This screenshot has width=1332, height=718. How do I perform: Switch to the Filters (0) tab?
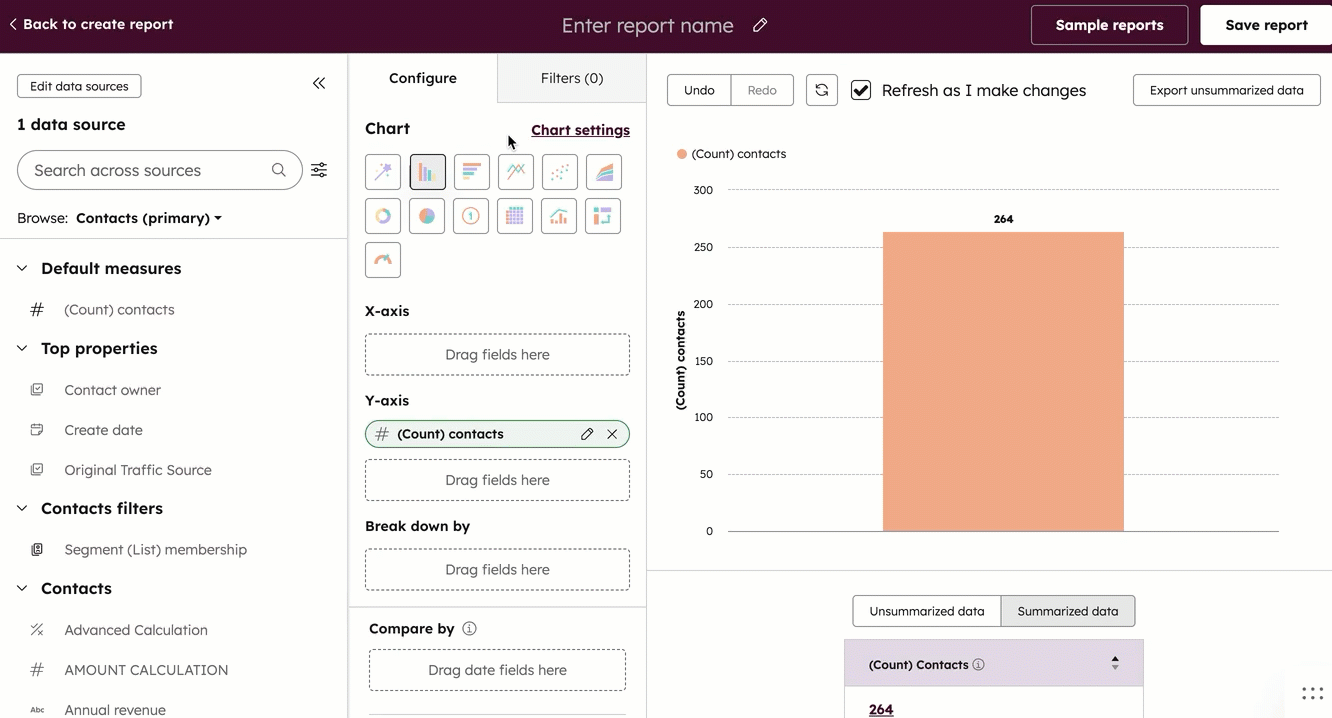571,77
